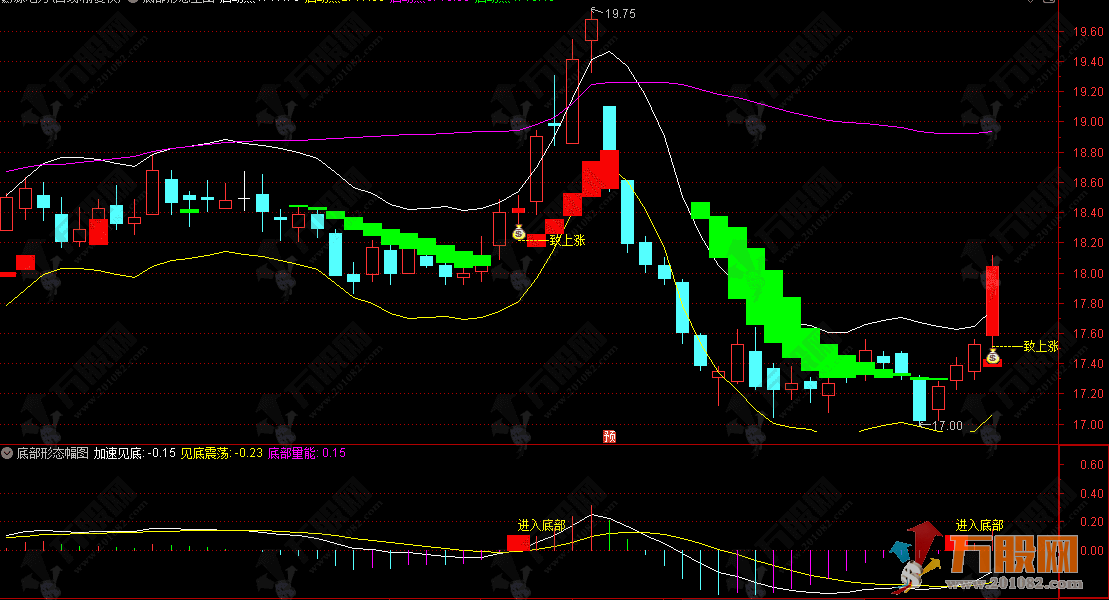Image resolution: width=1109 pixels, height=600 pixels.
Task: Click the right 致上涨 signal text
Action: 1041,346
